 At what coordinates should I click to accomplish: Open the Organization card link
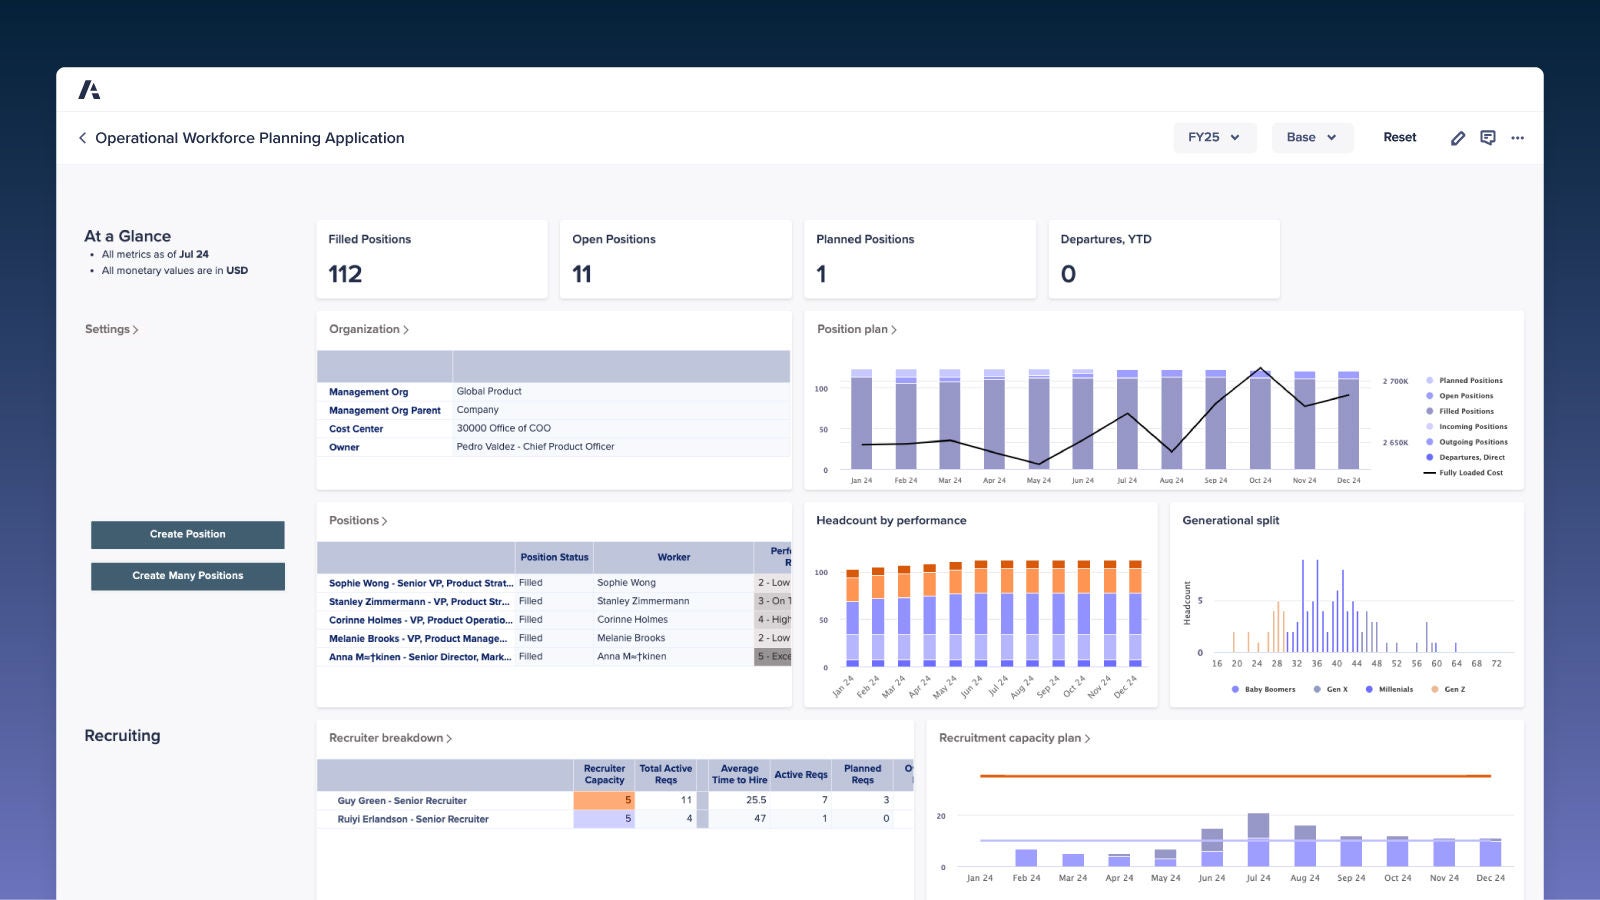click(368, 329)
